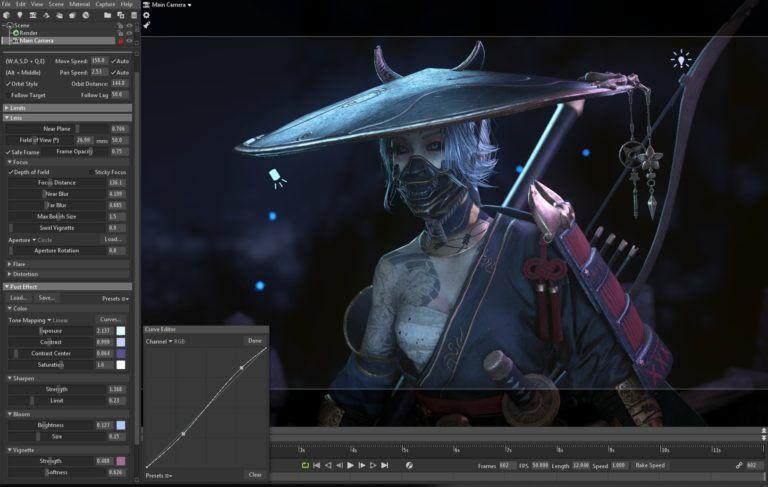Collapse the Post Effect section
The width and height of the screenshot is (768, 487).
point(68,287)
